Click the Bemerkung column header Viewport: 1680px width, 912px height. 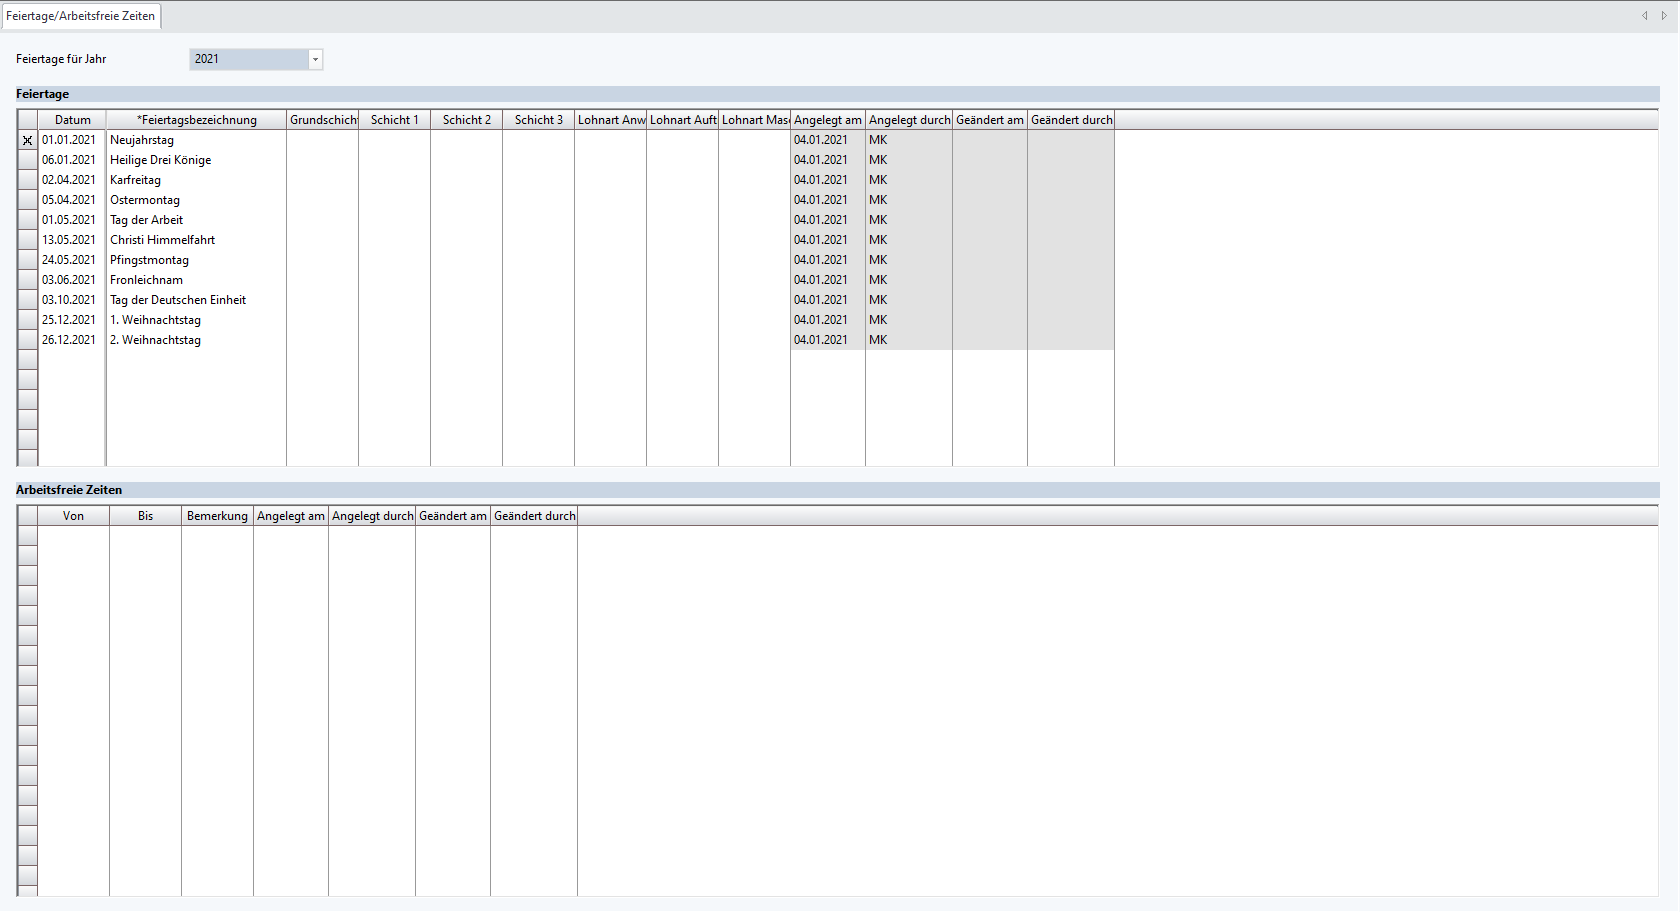(x=217, y=516)
